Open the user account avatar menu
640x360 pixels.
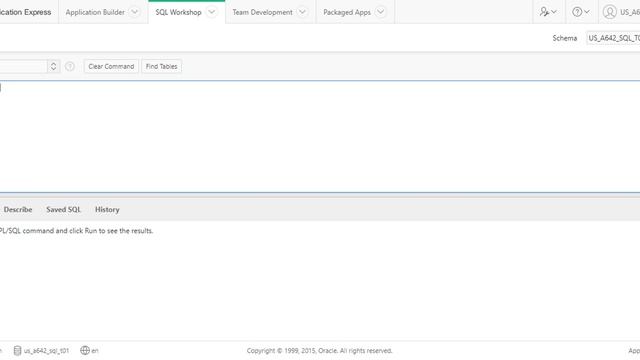(x=609, y=12)
